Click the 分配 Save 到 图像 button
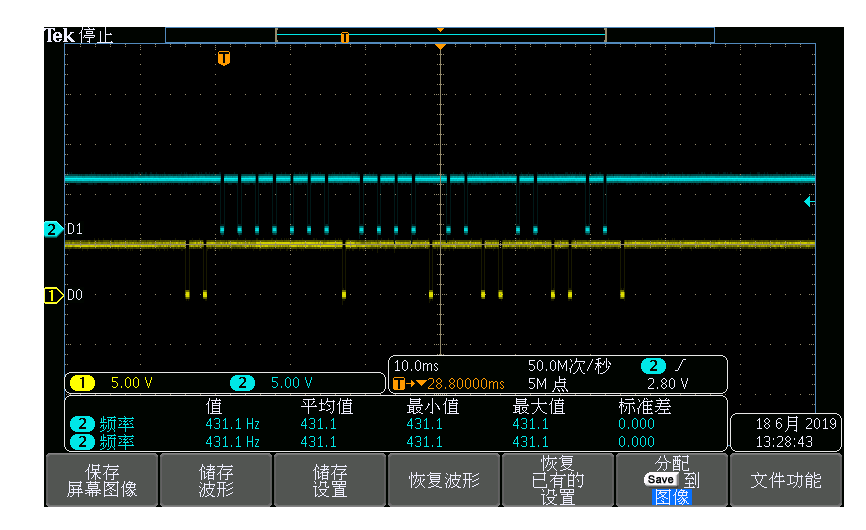The height and width of the screenshot is (530, 866). [x=672, y=480]
